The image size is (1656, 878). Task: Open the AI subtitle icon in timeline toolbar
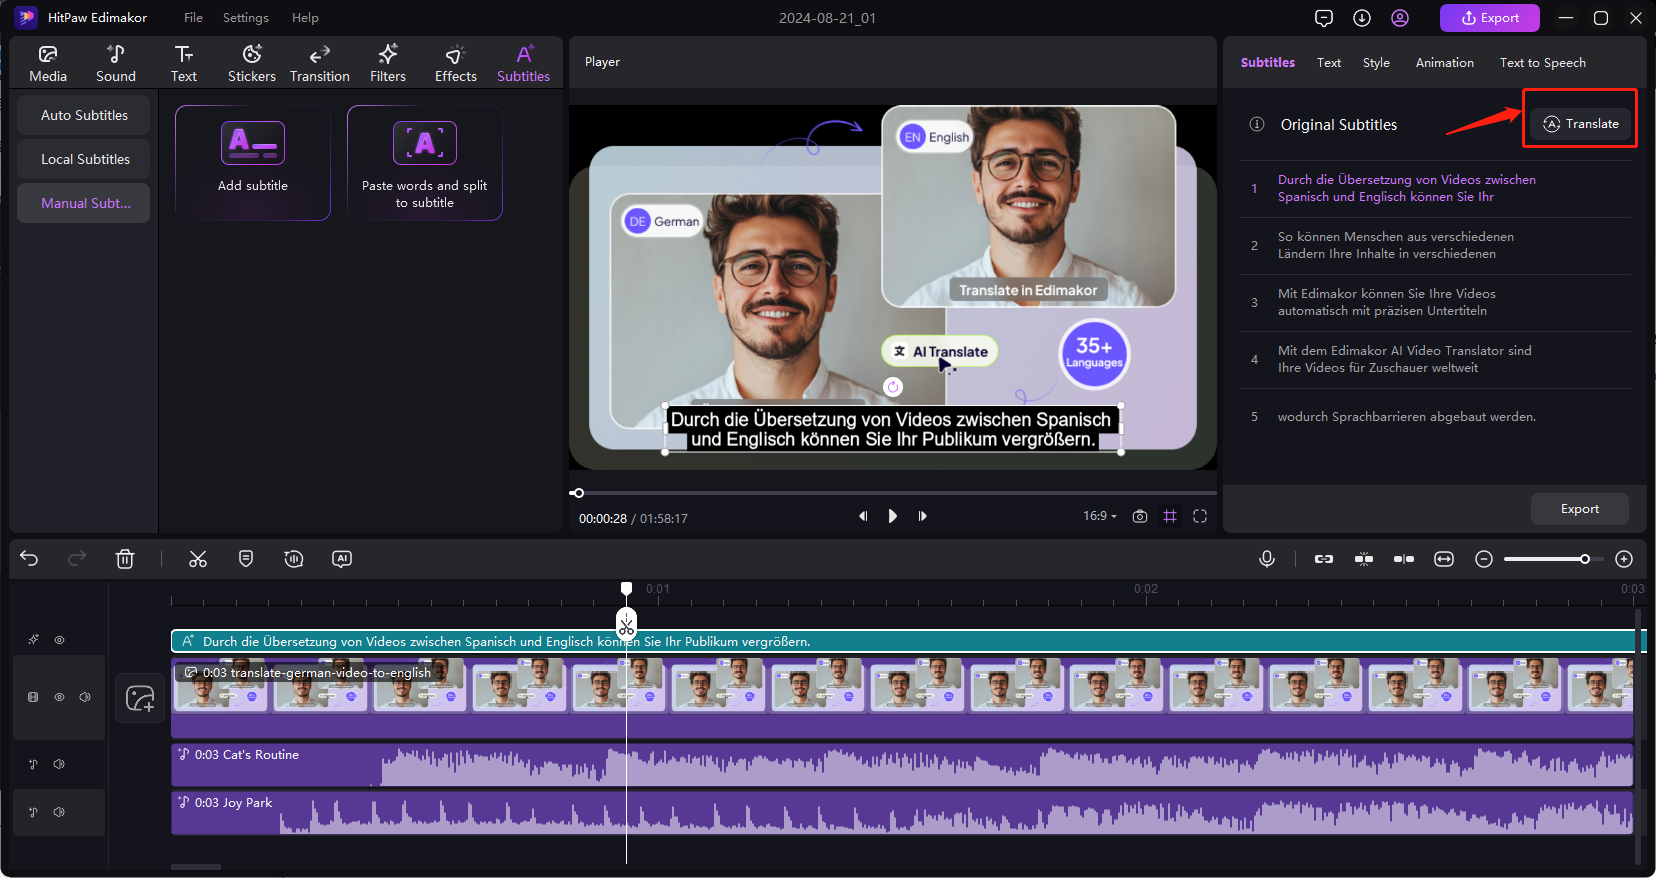(x=342, y=559)
